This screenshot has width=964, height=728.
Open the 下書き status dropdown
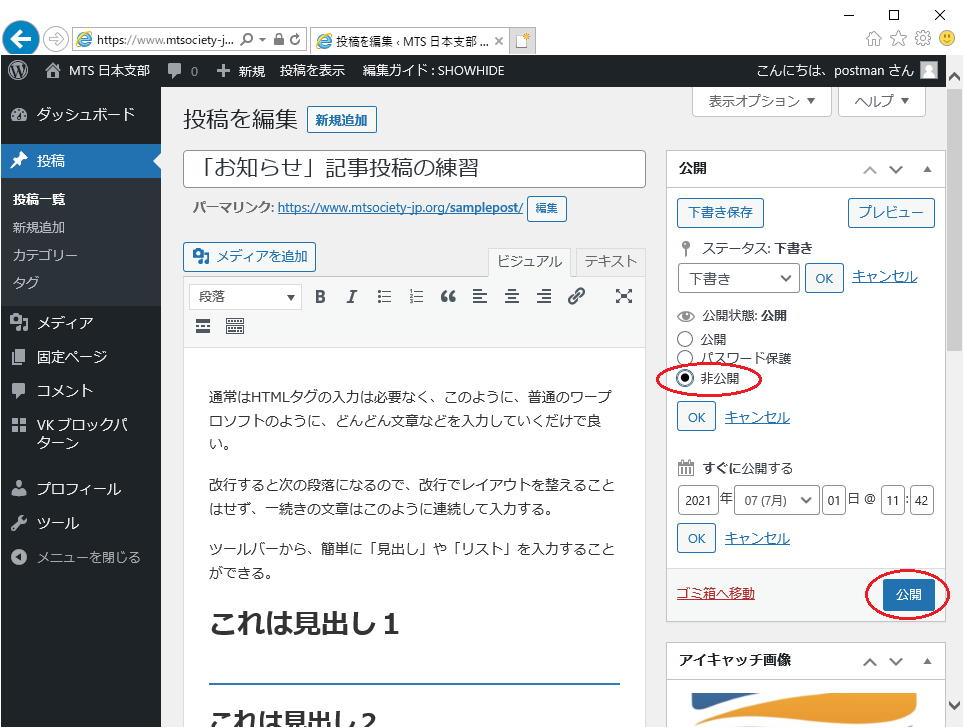[x=738, y=278]
